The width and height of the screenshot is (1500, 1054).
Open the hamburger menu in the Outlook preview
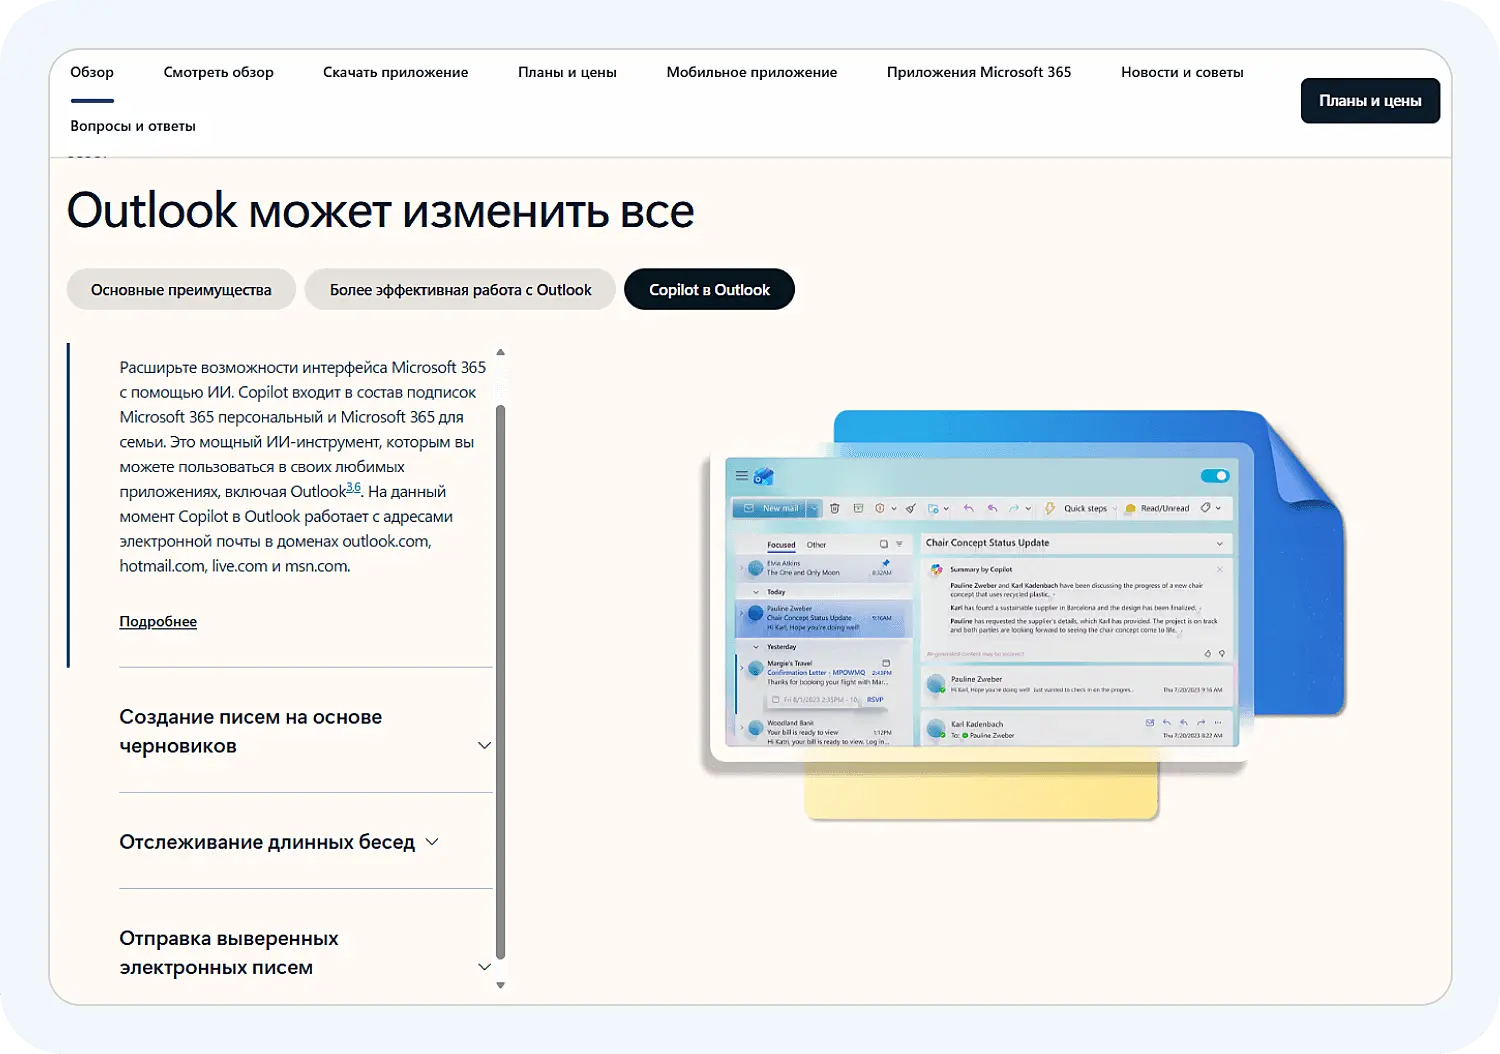point(740,476)
